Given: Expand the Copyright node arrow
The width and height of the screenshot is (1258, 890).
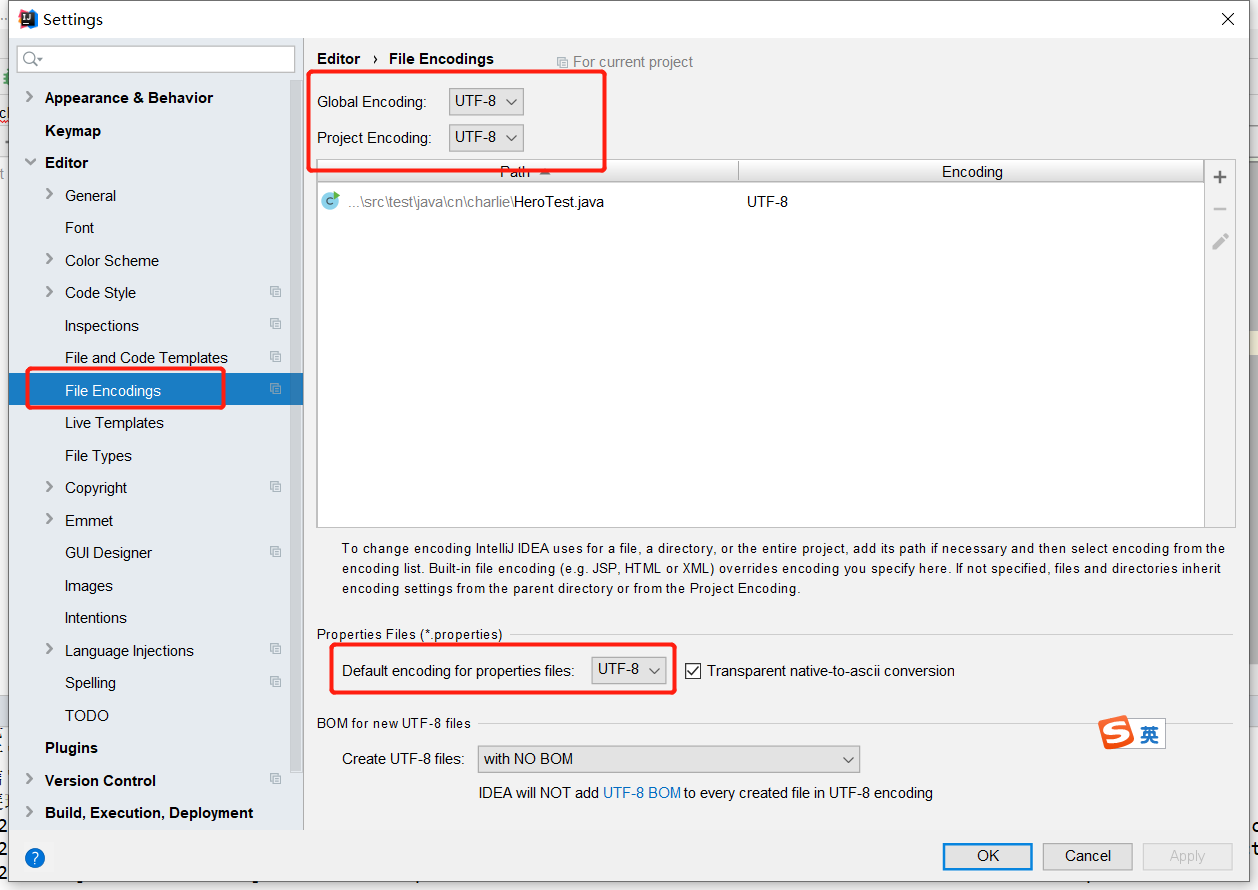Looking at the screenshot, I should (x=50, y=487).
